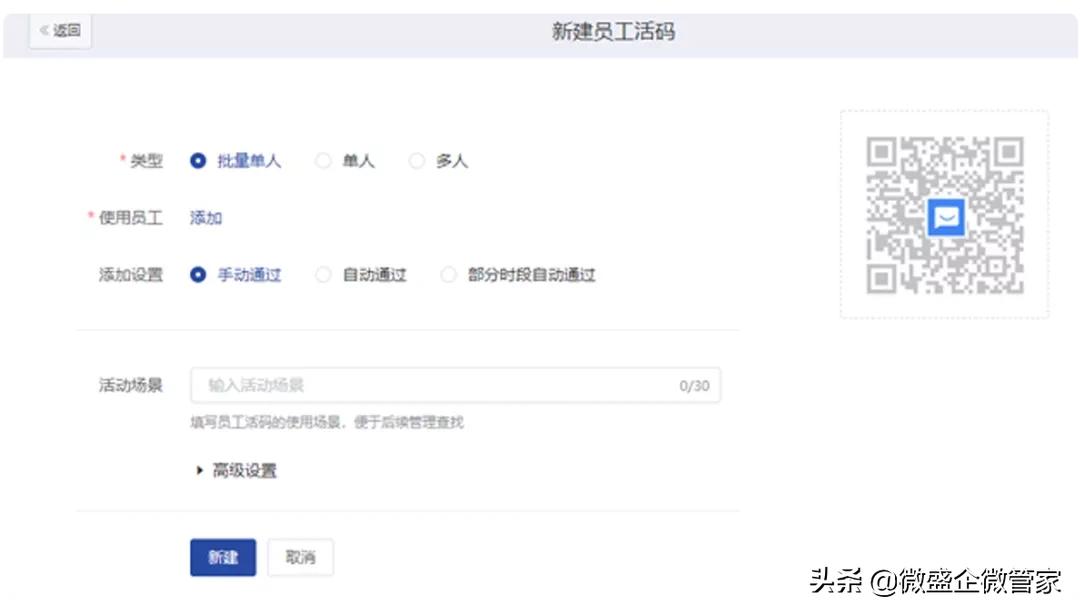This screenshot has height=613, width=1080.
Task: Click the 返回 button at top left
Action: [58, 30]
